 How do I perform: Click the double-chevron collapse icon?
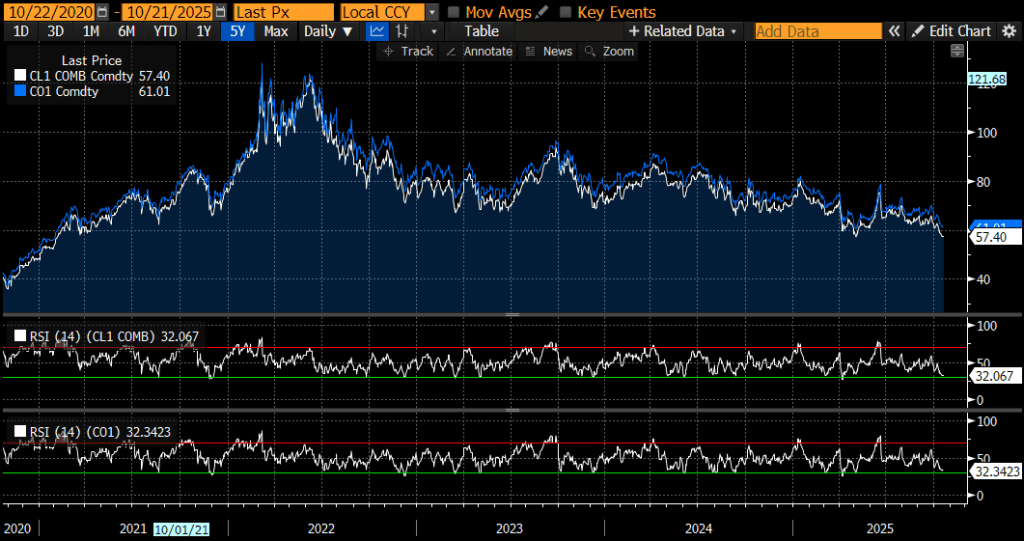tap(894, 31)
